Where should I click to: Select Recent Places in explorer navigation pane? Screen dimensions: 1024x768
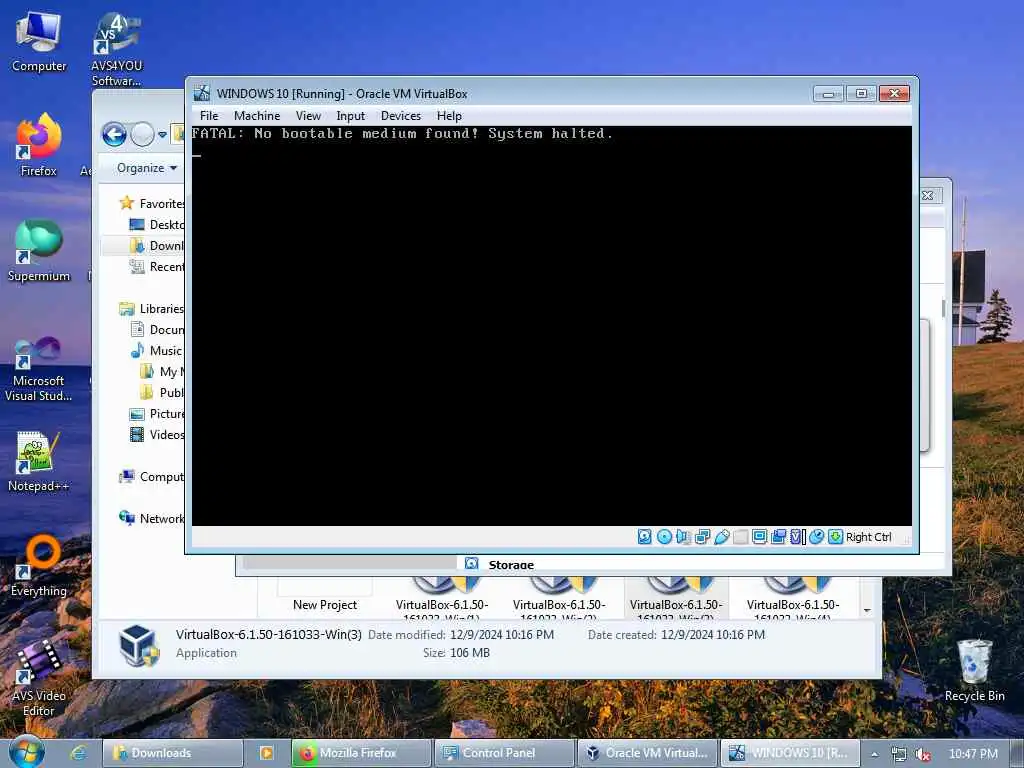point(157,266)
